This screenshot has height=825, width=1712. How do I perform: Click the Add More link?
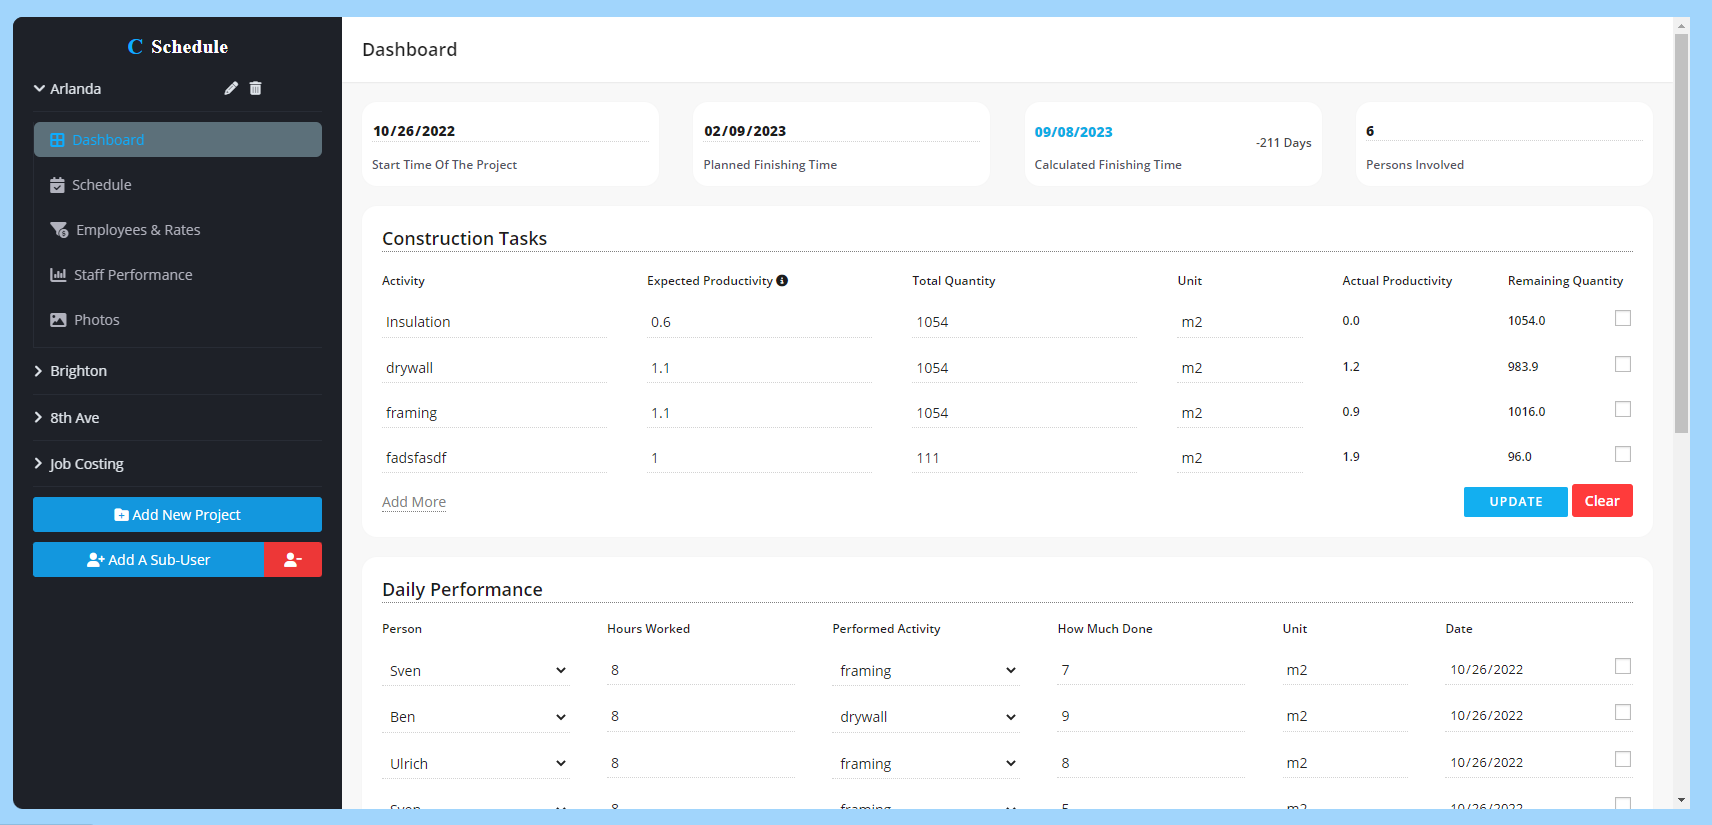[414, 502]
